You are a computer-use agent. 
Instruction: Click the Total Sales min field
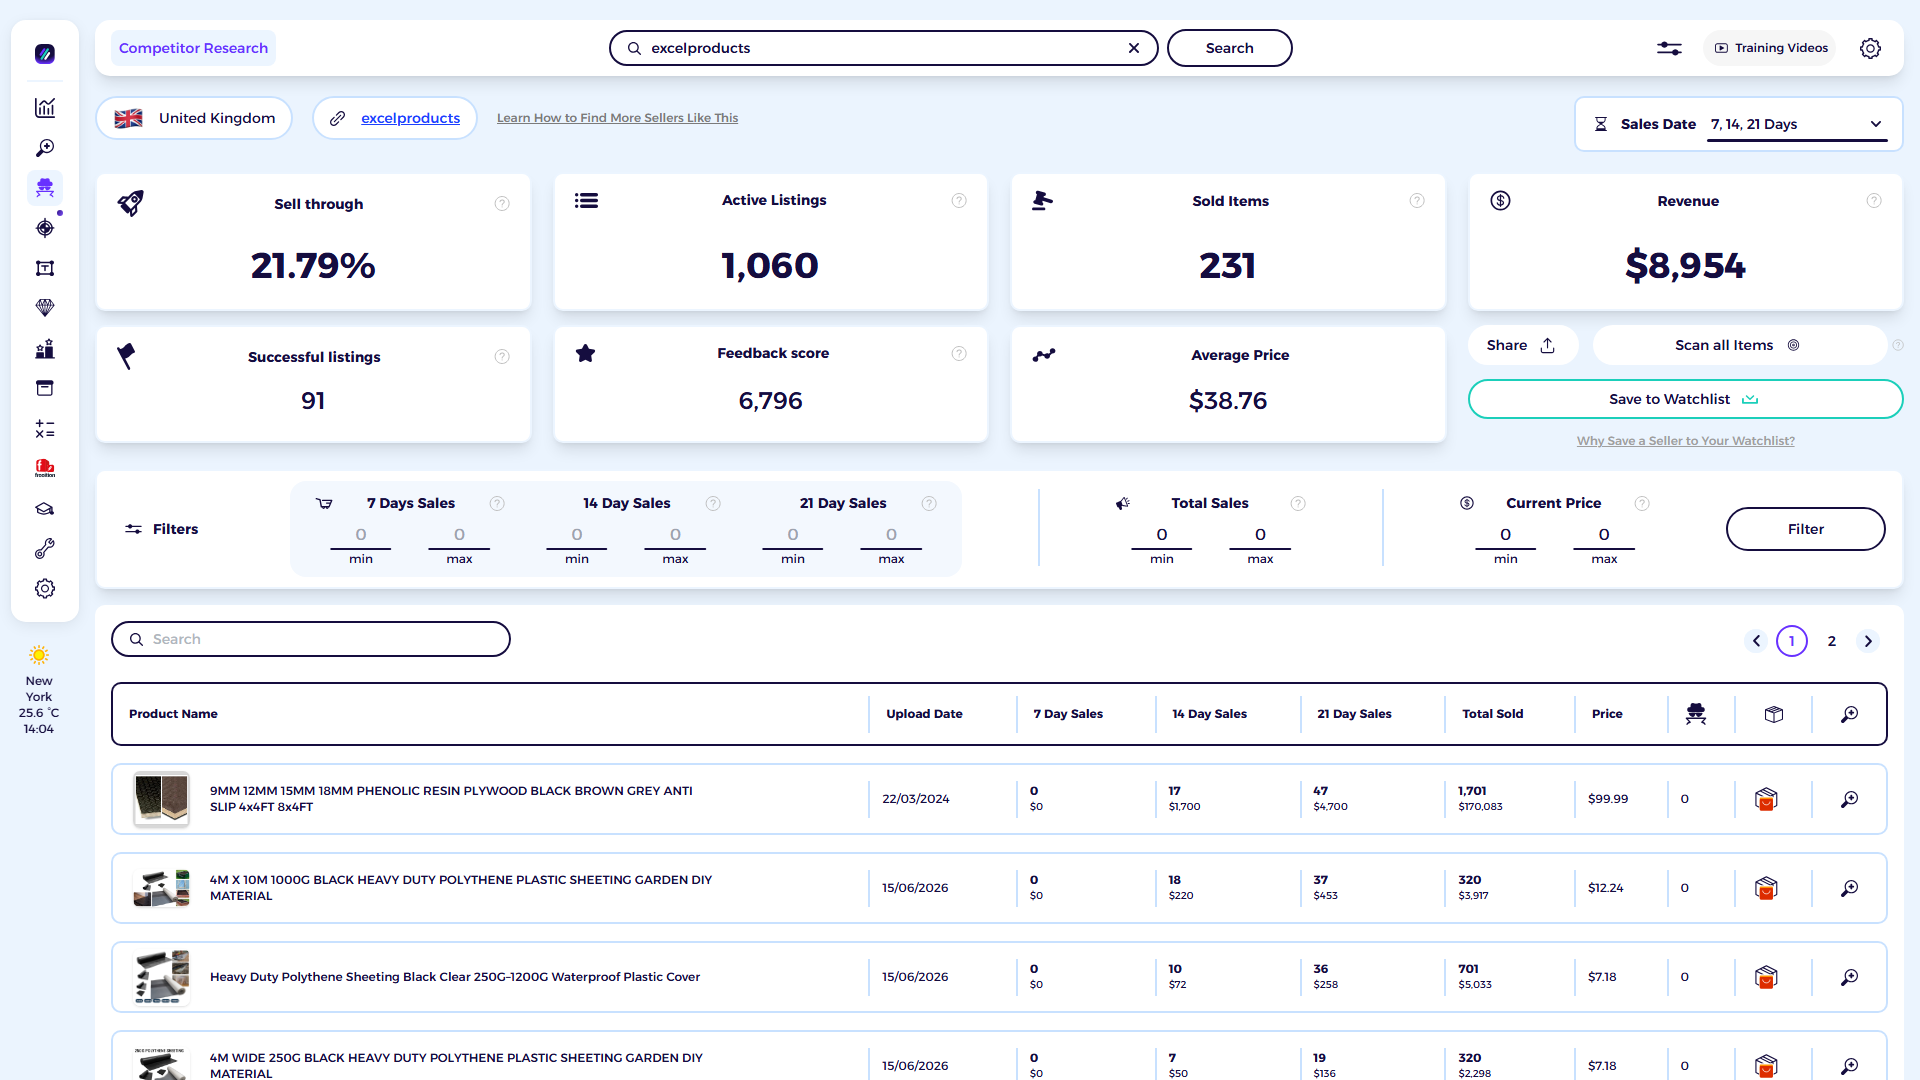(x=1161, y=536)
